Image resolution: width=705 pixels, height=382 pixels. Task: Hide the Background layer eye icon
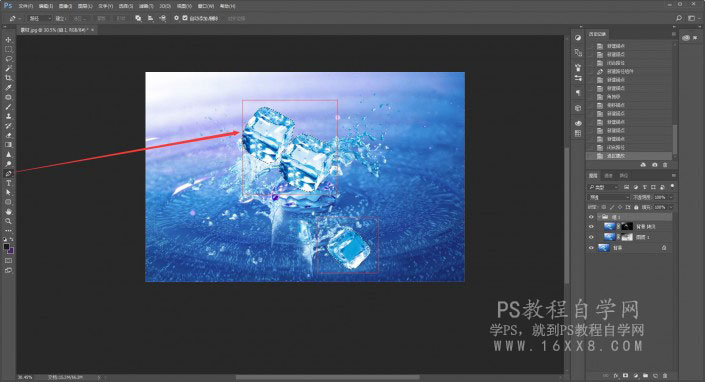point(591,248)
